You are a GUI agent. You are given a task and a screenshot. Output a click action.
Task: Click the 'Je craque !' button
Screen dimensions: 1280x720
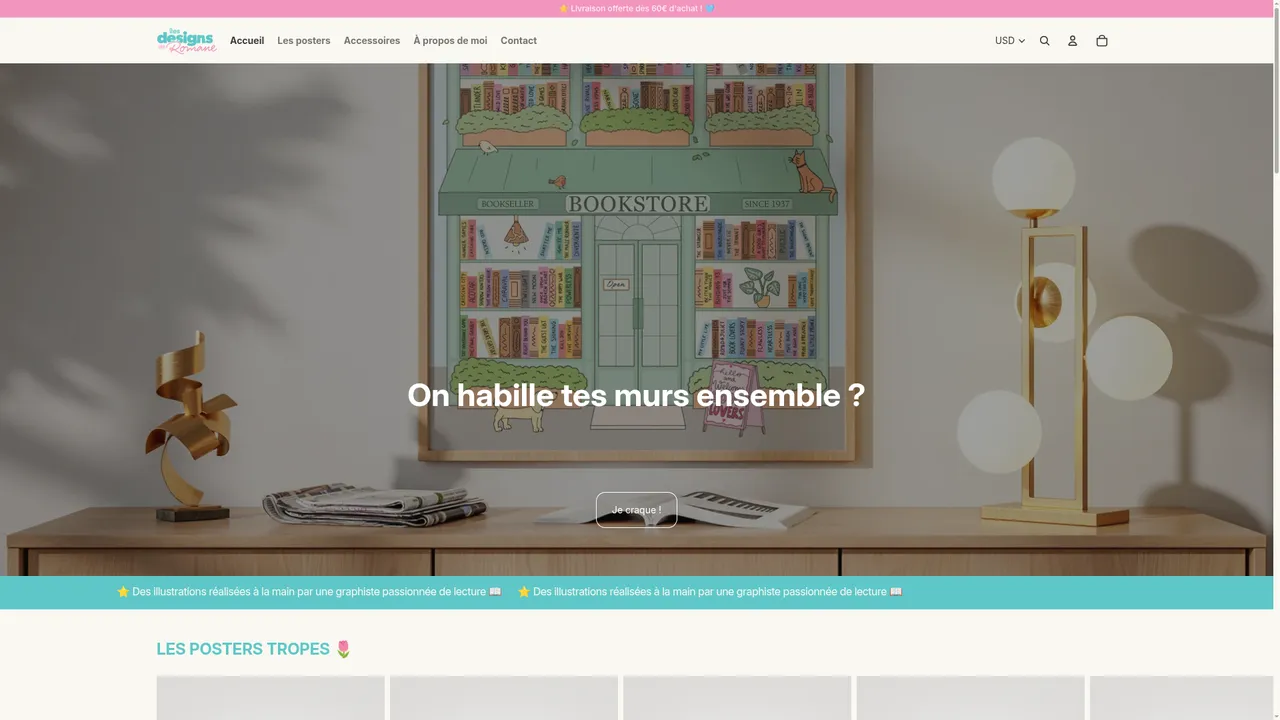click(x=636, y=510)
